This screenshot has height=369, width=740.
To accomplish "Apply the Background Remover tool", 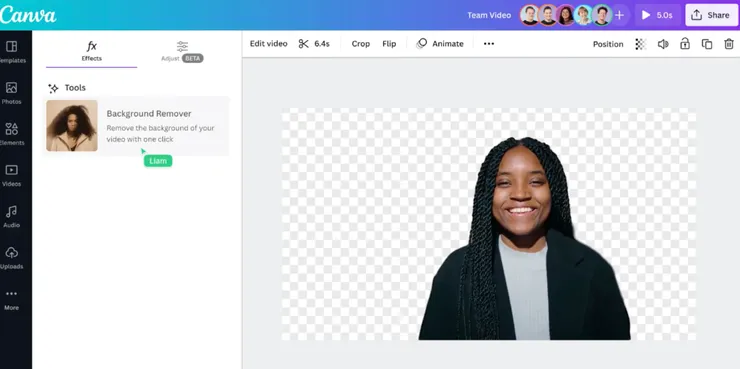I will 137,126.
